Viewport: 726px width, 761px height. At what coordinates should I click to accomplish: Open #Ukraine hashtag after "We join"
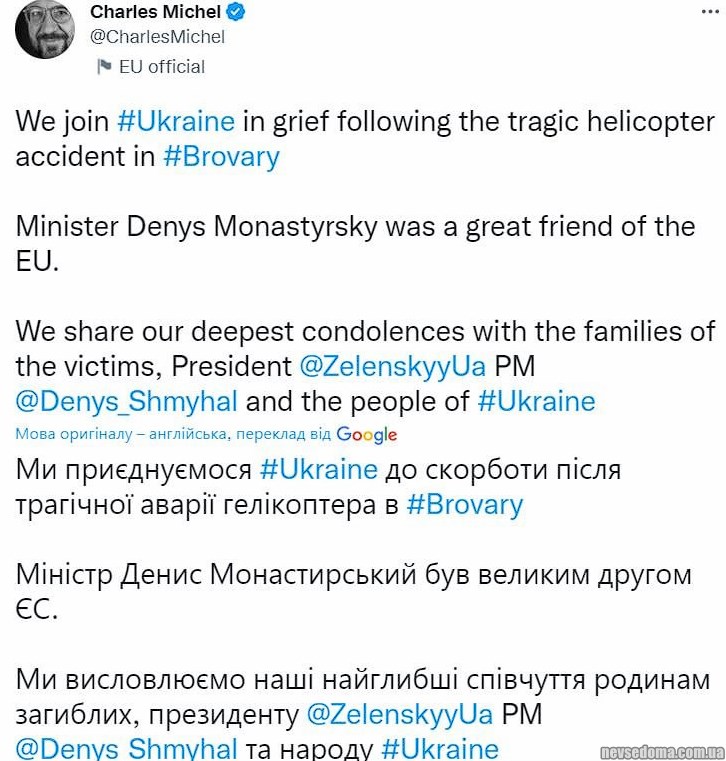tap(175, 121)
